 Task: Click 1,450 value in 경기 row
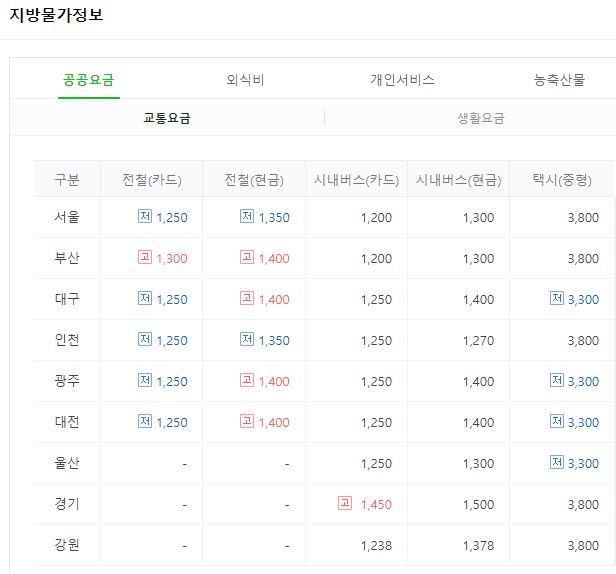click(x=376, y=504)
